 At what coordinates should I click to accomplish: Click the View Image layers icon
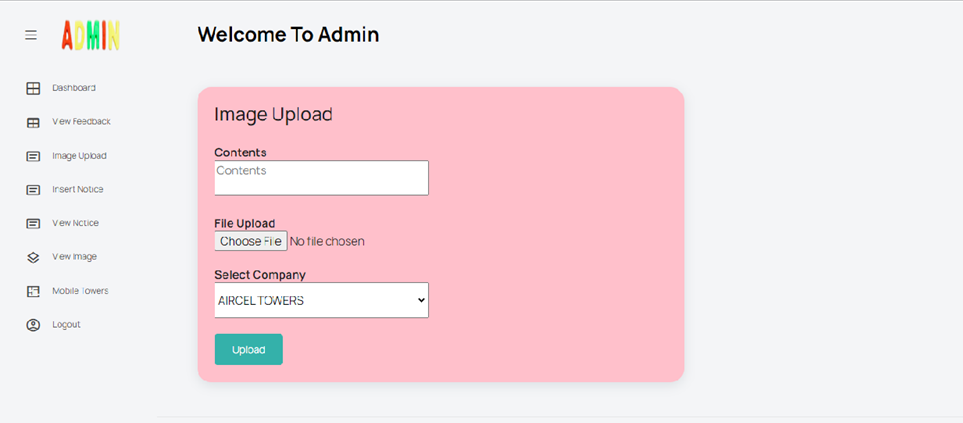click(33, 258)
